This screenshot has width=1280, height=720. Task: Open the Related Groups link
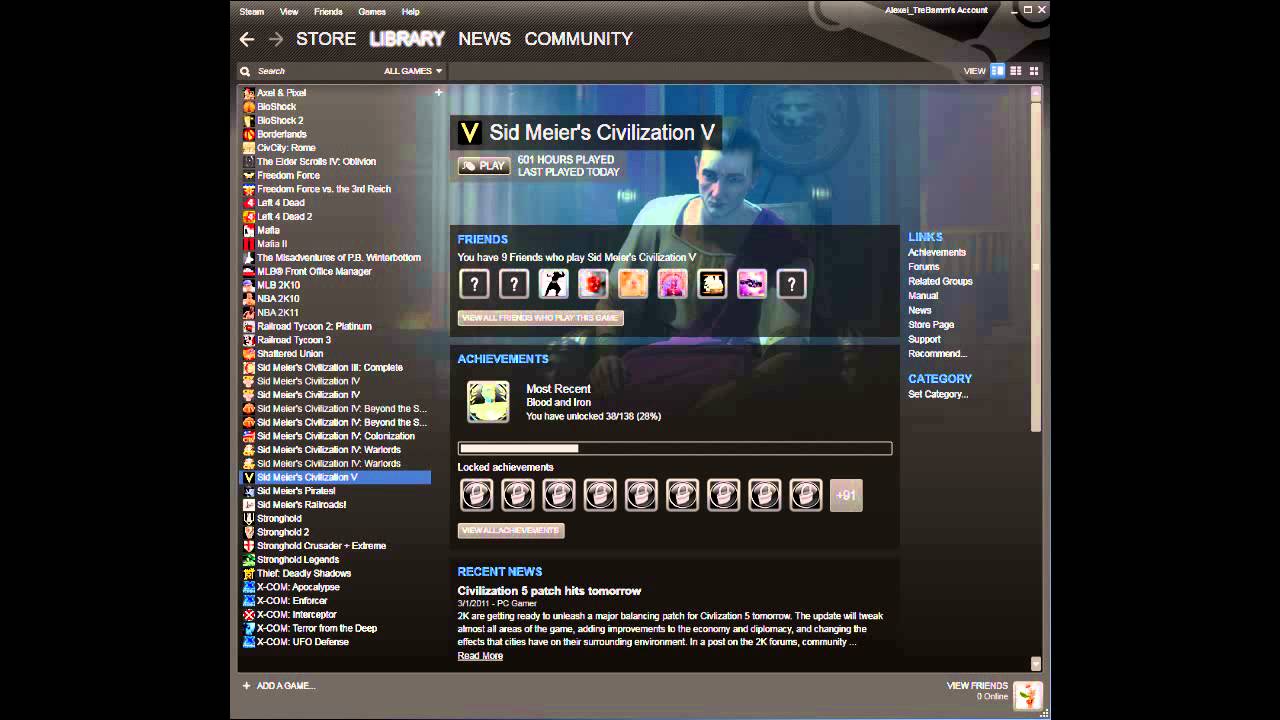940,282
